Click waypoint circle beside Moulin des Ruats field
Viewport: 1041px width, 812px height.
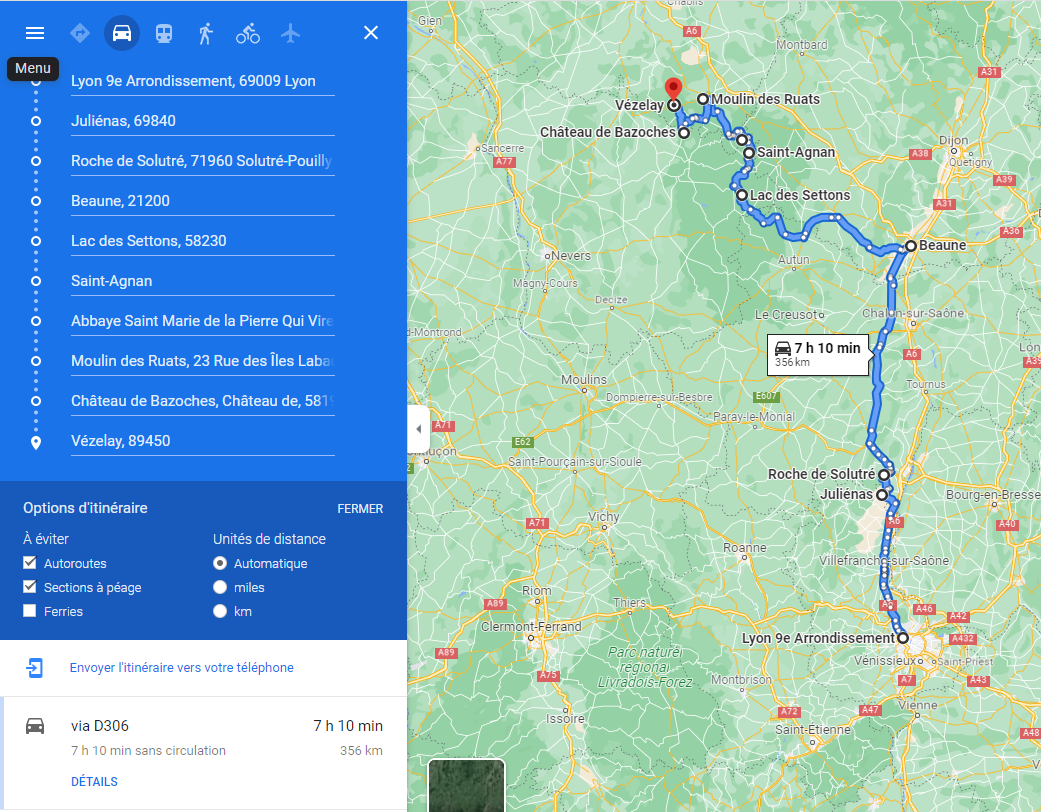[36, 361]
